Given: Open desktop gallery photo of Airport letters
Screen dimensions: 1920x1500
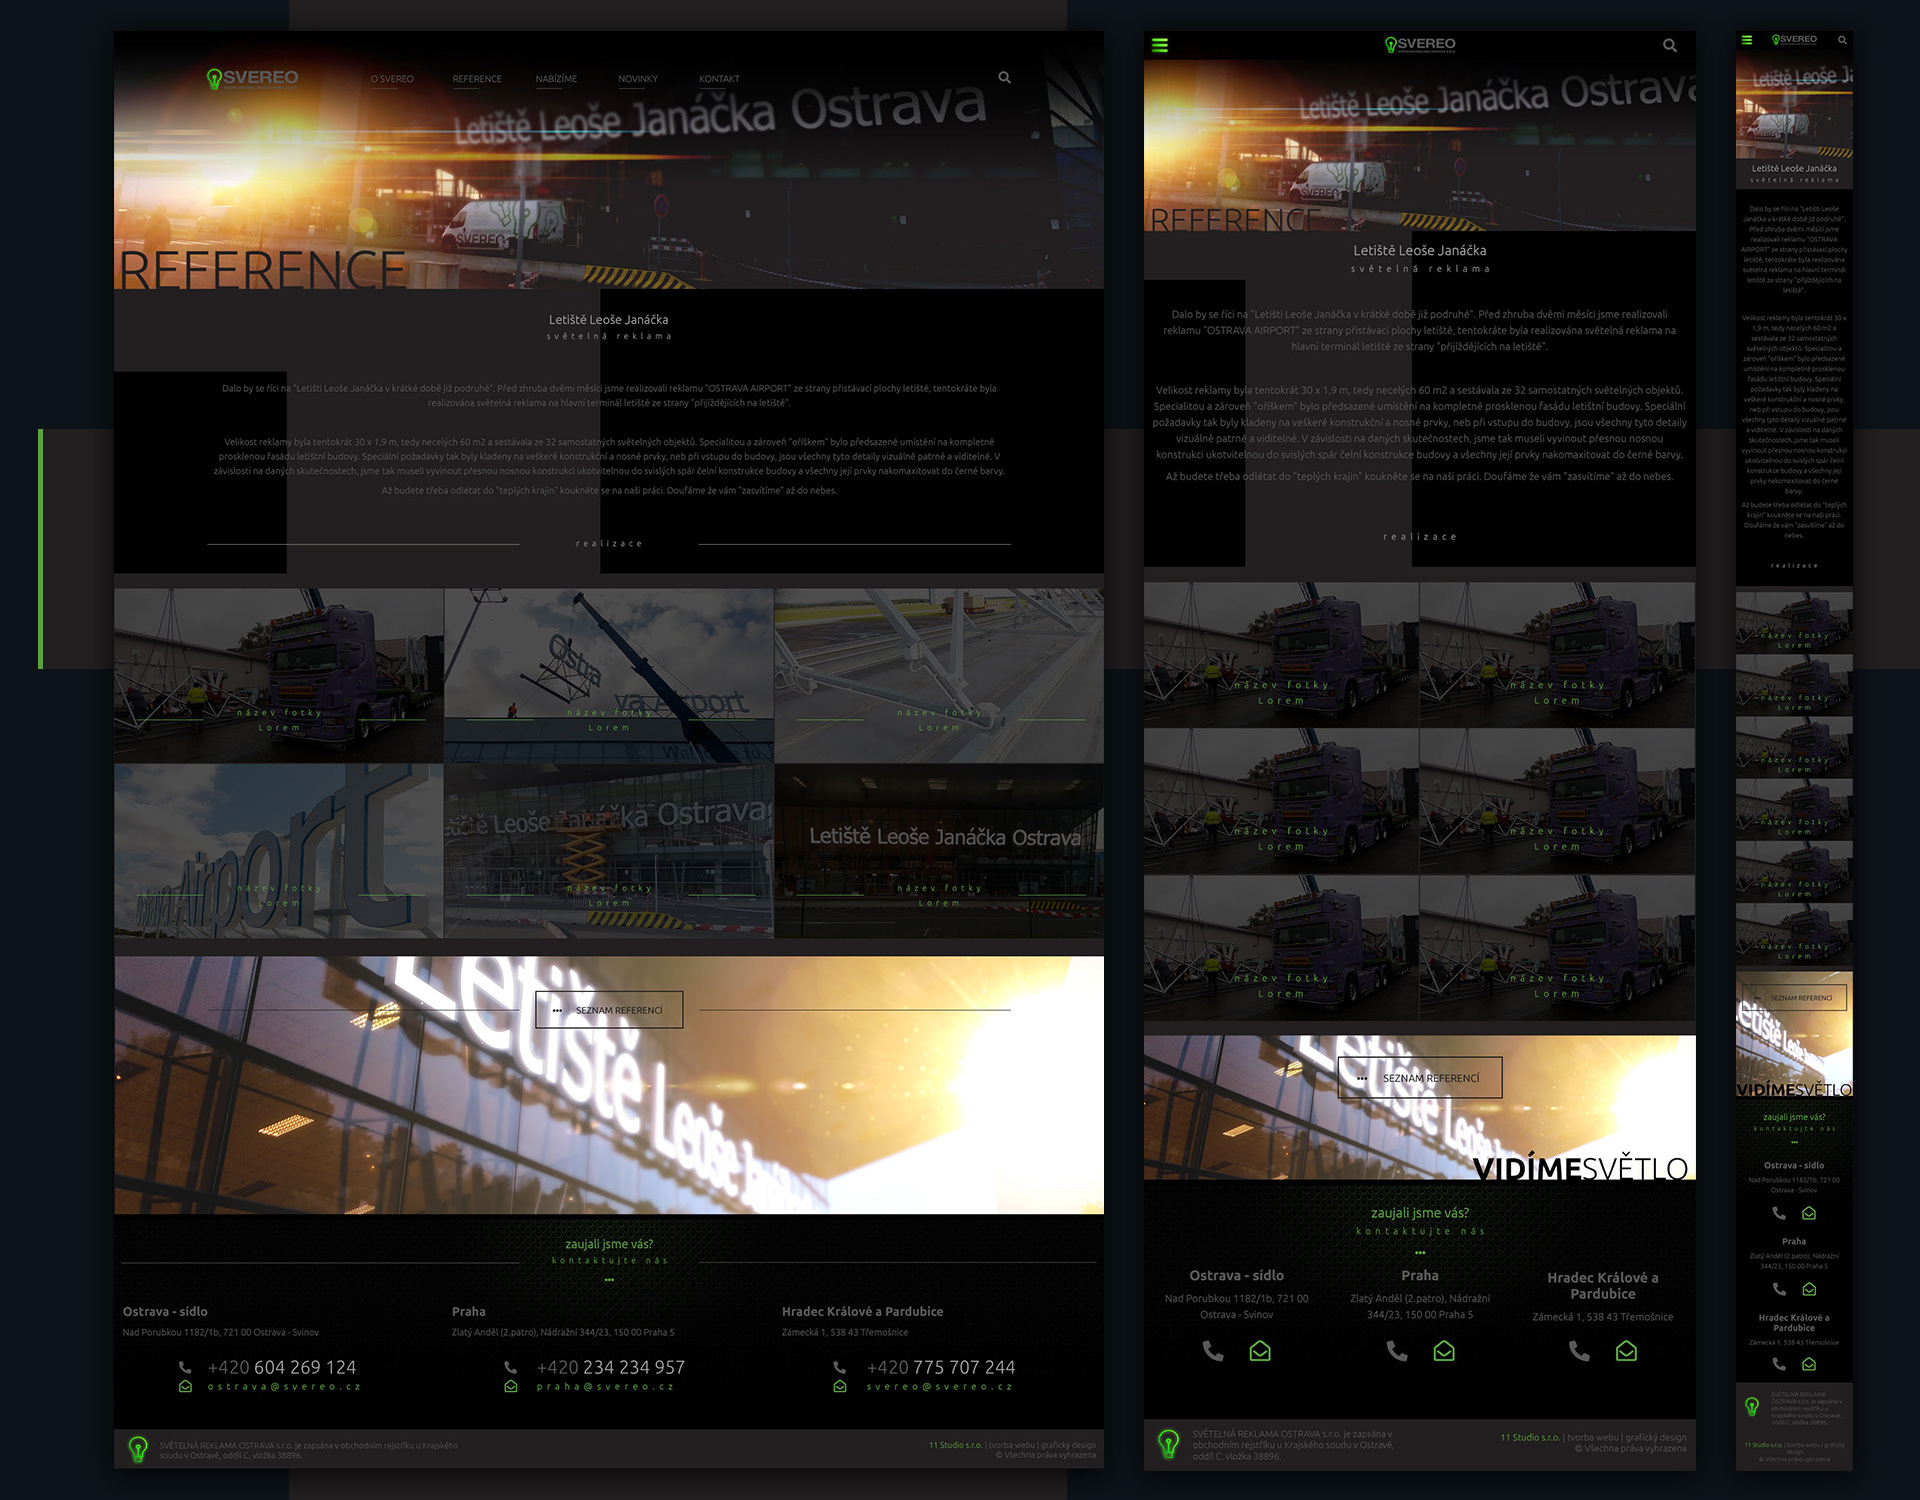Looking at the screenshot, I should pyautogui.click(x=279, y=851).
